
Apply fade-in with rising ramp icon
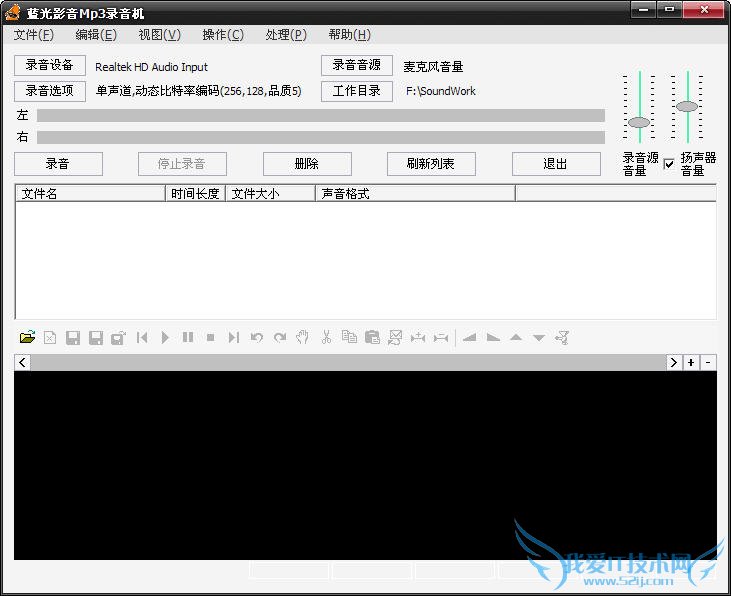click(470, 337)
